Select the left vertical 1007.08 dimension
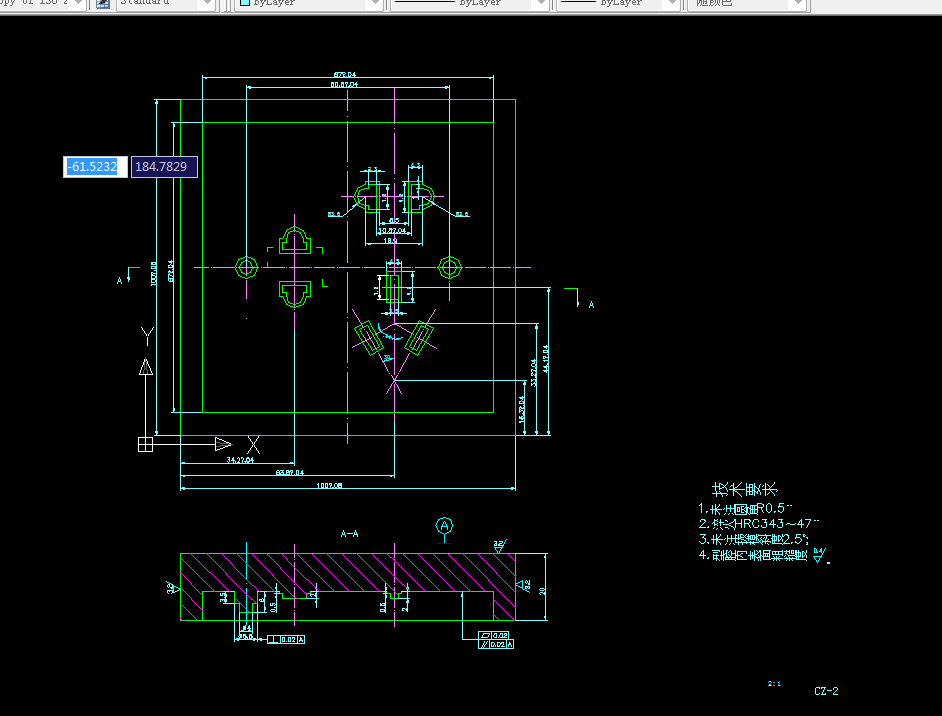The image size is (942, 716). click(x=154, y=273)
